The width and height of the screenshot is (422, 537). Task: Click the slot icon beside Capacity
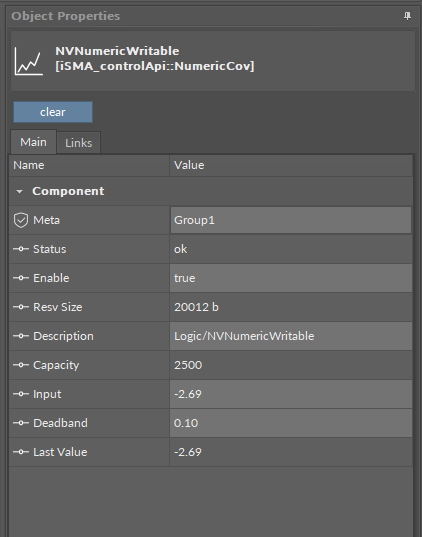(x=21, y=365)
